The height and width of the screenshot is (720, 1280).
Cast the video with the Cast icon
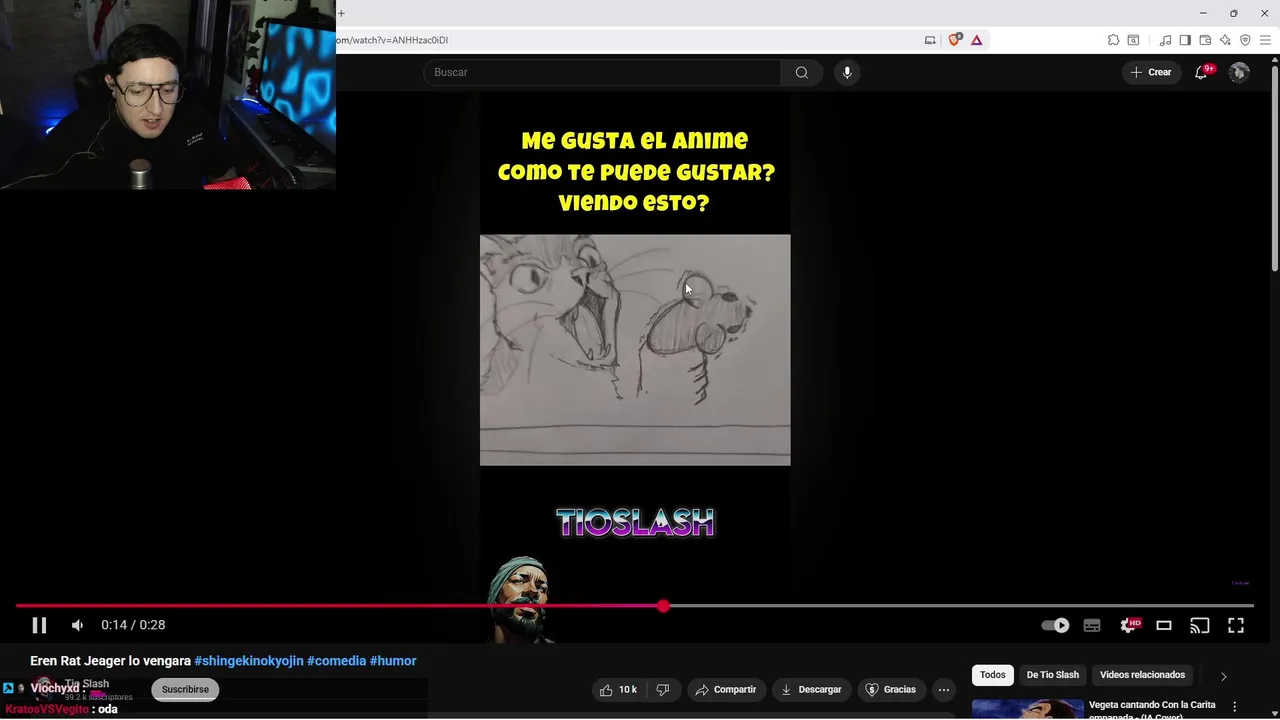(x=1200, y=625)
